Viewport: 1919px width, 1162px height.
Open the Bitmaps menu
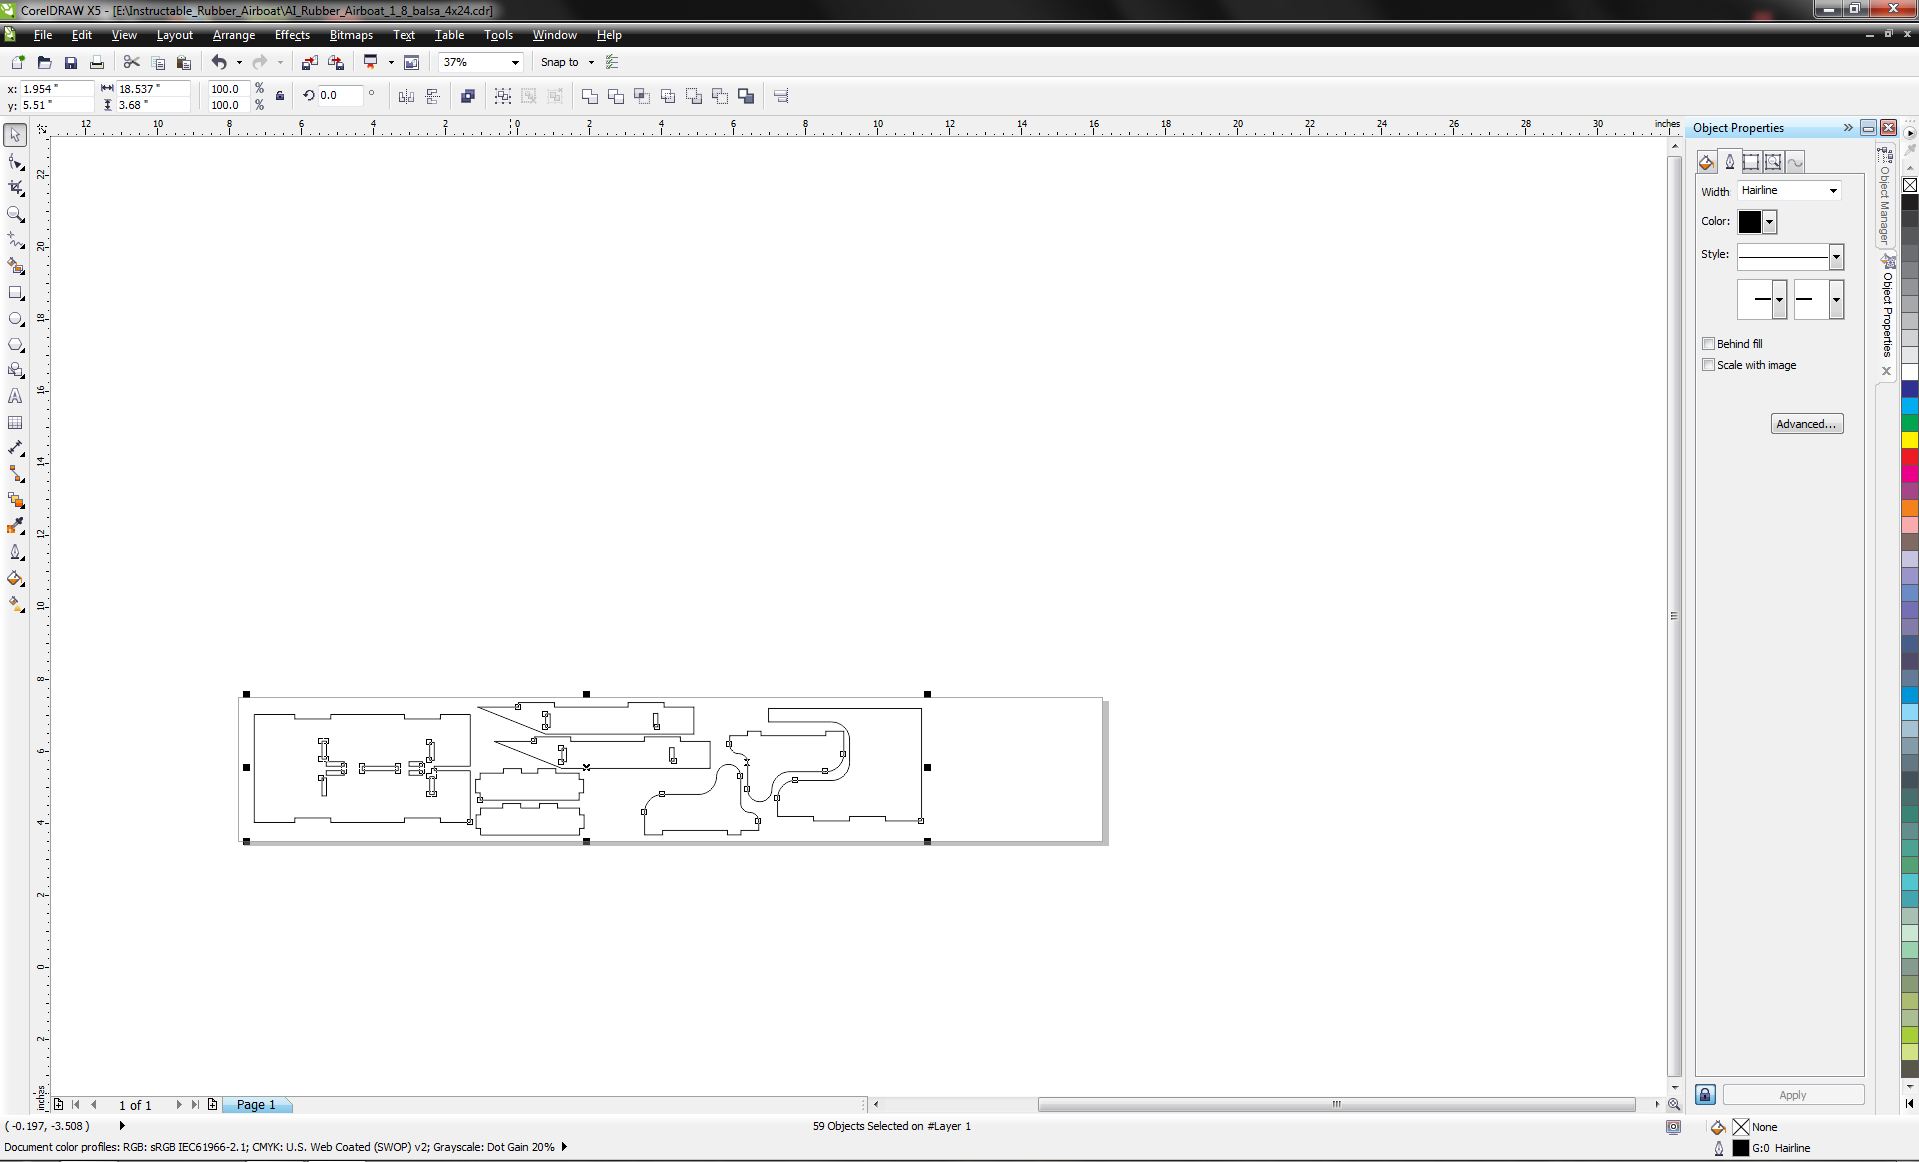pyautogui.click(x=351, y=35)
